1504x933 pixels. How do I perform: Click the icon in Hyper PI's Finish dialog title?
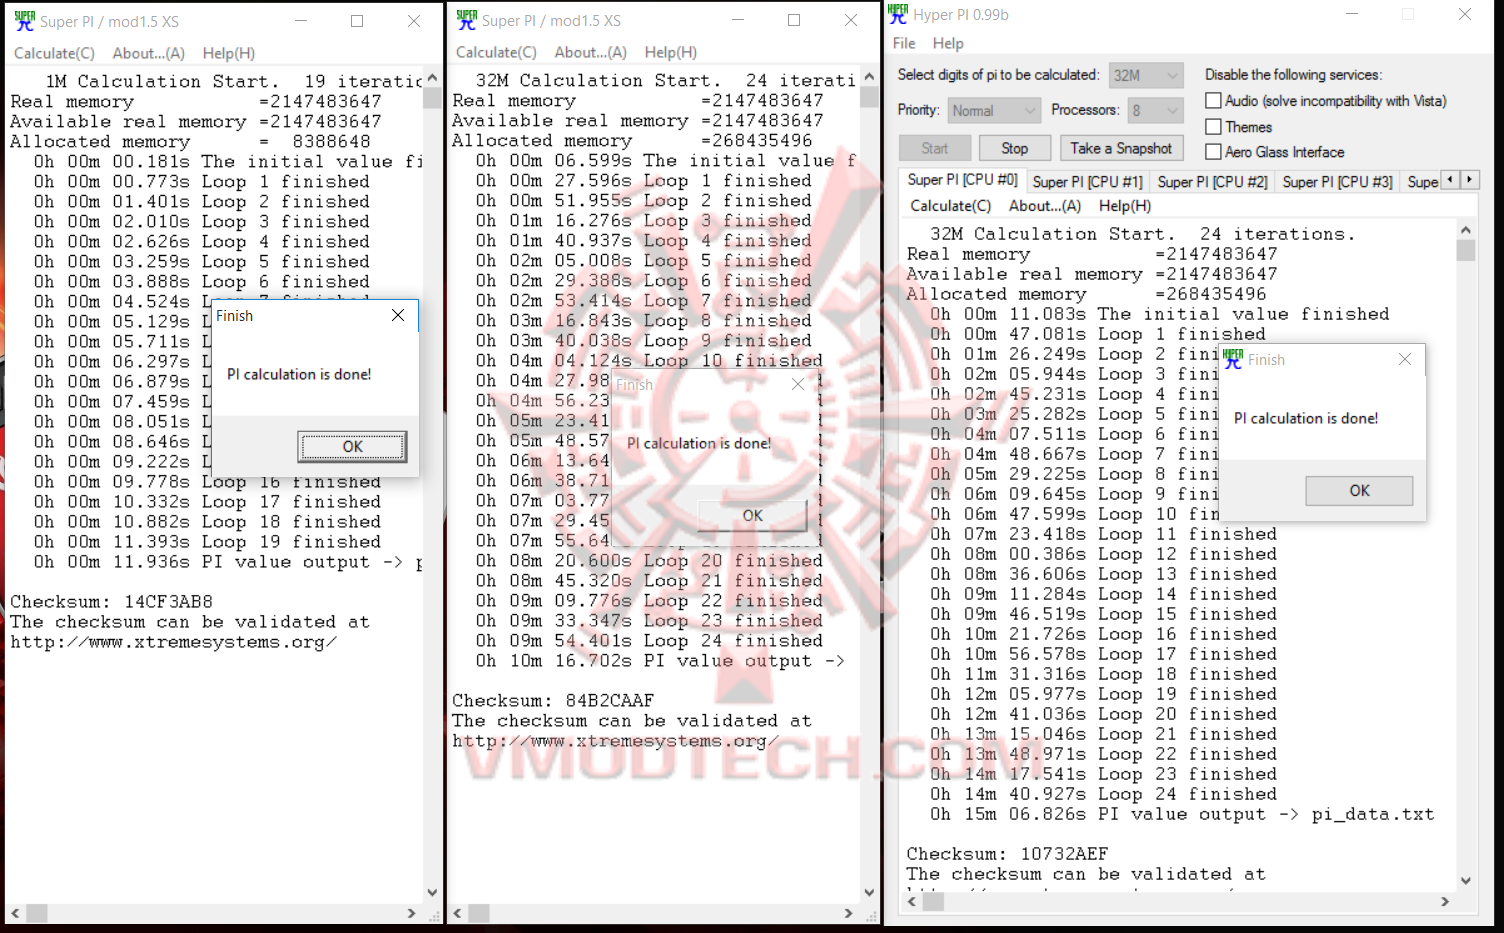[x=1233, y=359]
